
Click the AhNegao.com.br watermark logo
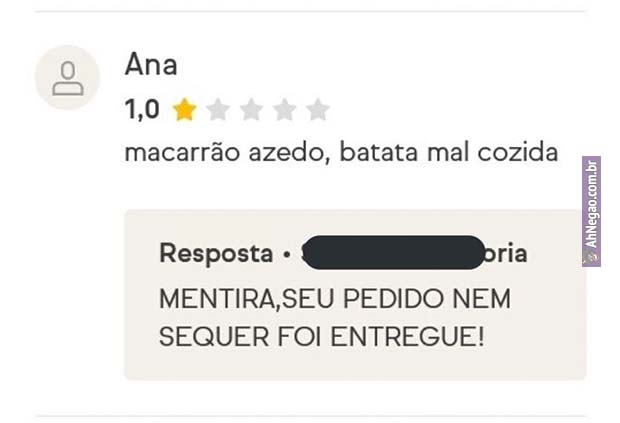click(x=591, y=212)
